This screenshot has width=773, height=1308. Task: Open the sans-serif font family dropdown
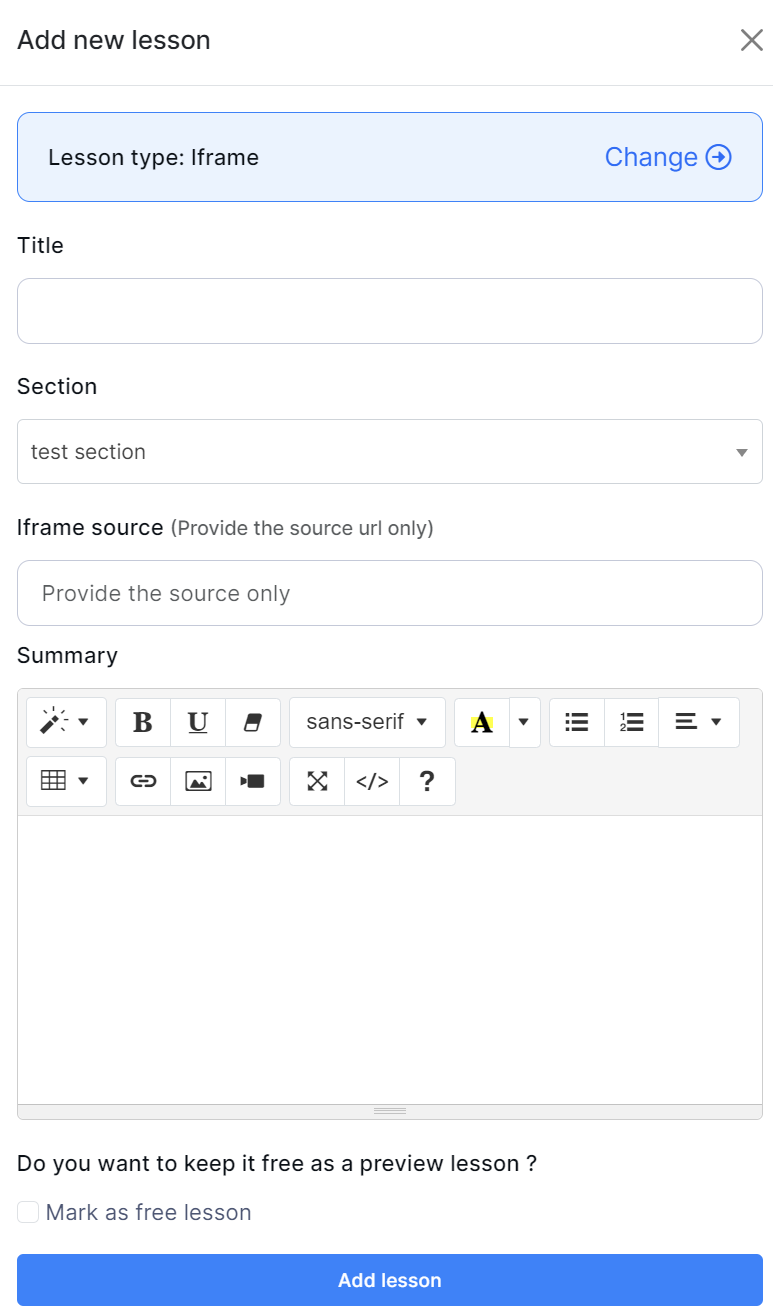(x=367, y=722)
